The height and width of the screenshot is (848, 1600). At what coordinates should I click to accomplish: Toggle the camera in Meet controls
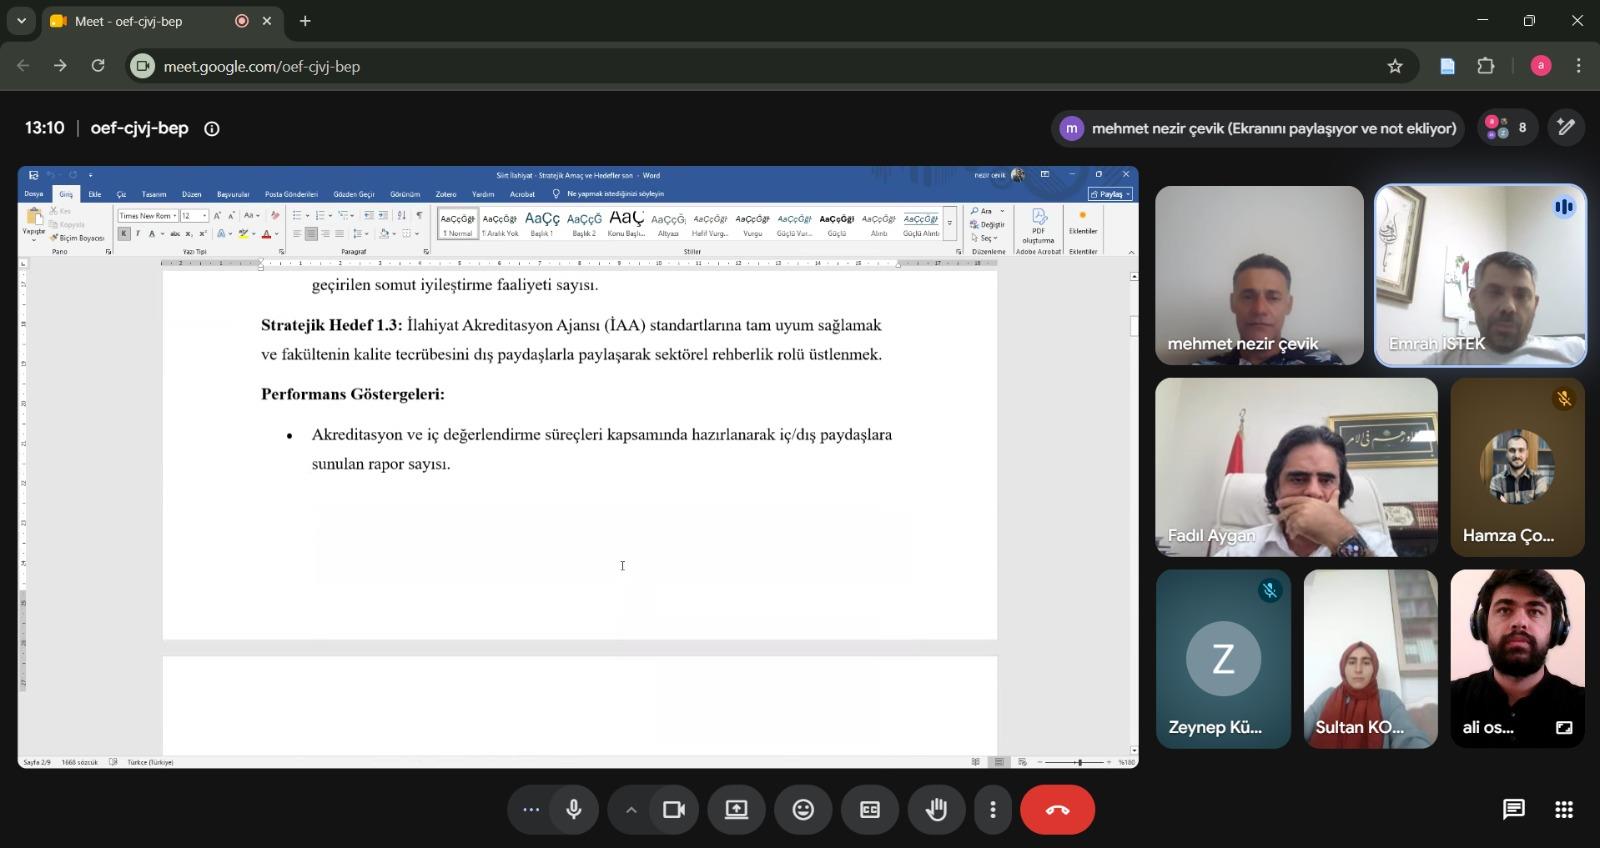point(674,810)
